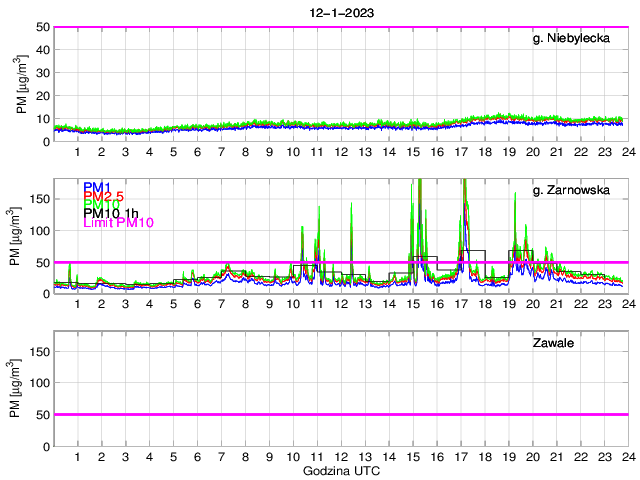Select the PM2.5 legend entry

(x=103, y=200)
